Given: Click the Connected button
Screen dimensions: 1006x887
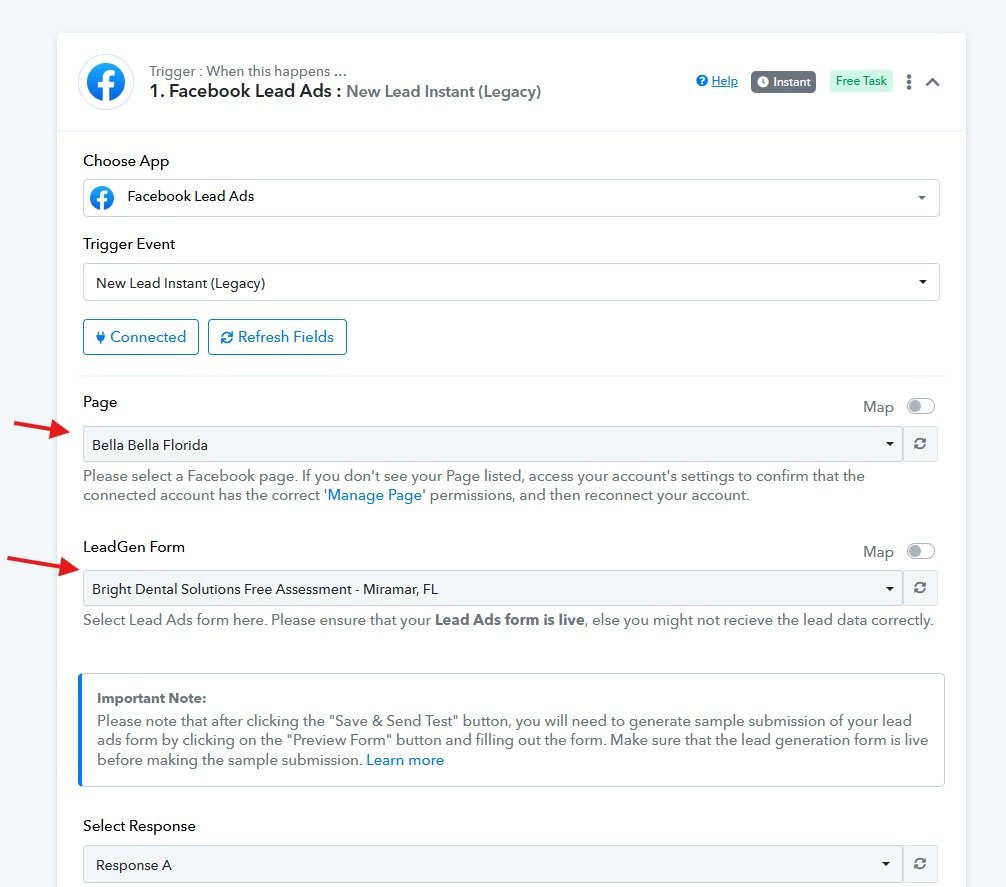Looking at the screenshot, I should tap(141, 337).
